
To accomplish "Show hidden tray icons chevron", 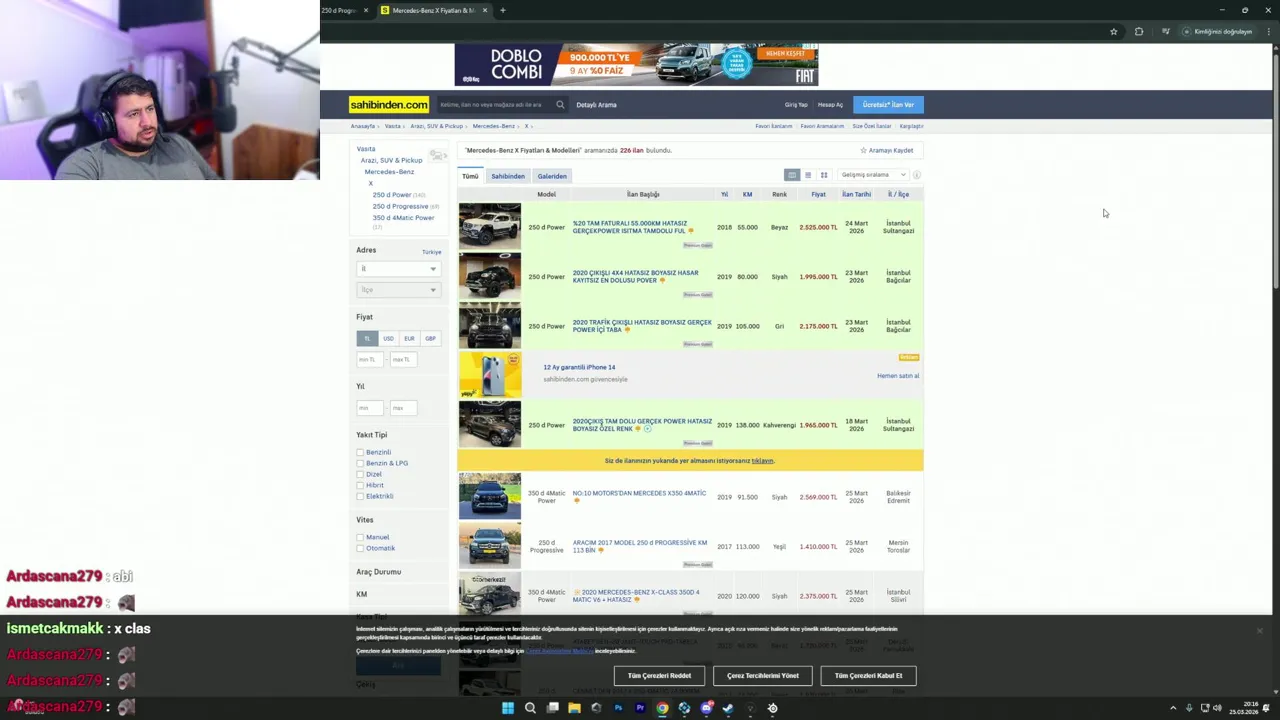I will point(1173,708).
